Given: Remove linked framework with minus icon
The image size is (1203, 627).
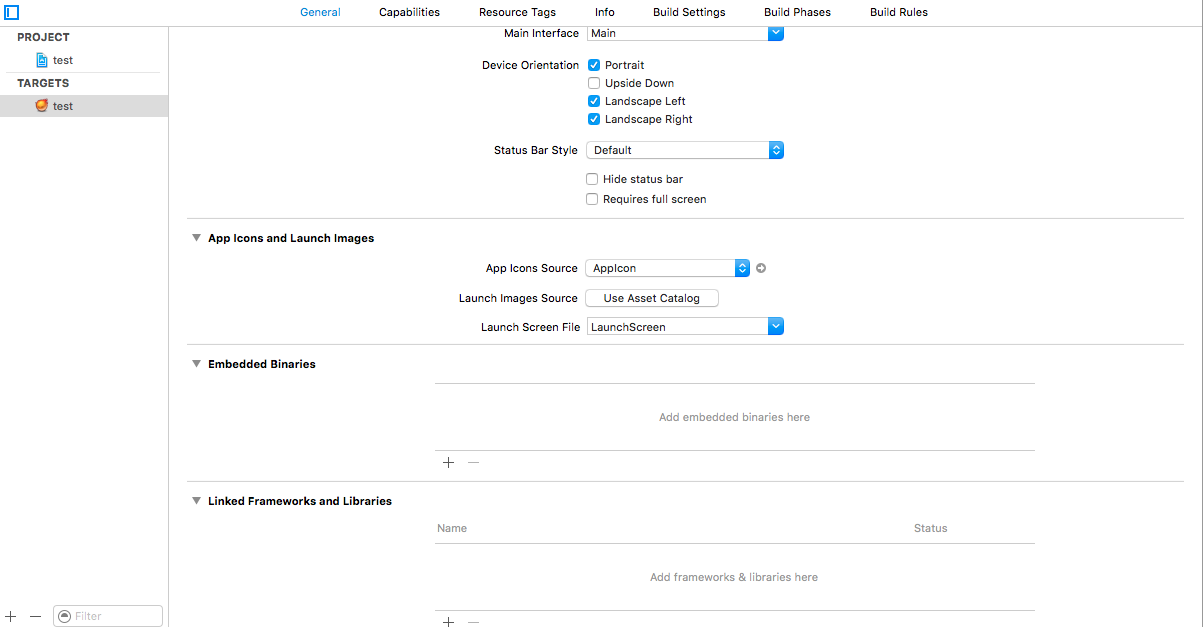Looking at the screenshot, I should pos(474,621).
